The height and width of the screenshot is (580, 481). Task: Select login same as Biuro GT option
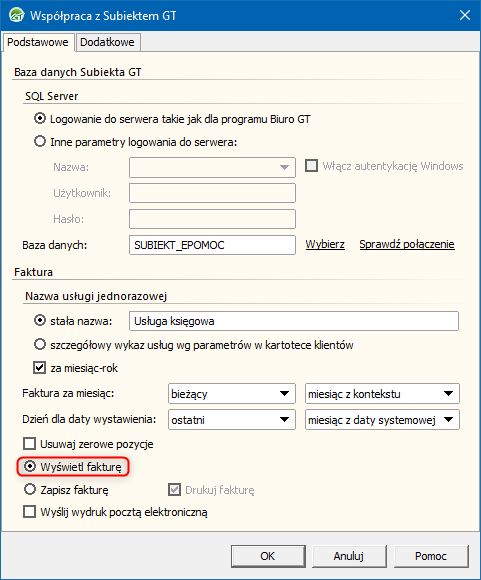click(x=40, y=119)
